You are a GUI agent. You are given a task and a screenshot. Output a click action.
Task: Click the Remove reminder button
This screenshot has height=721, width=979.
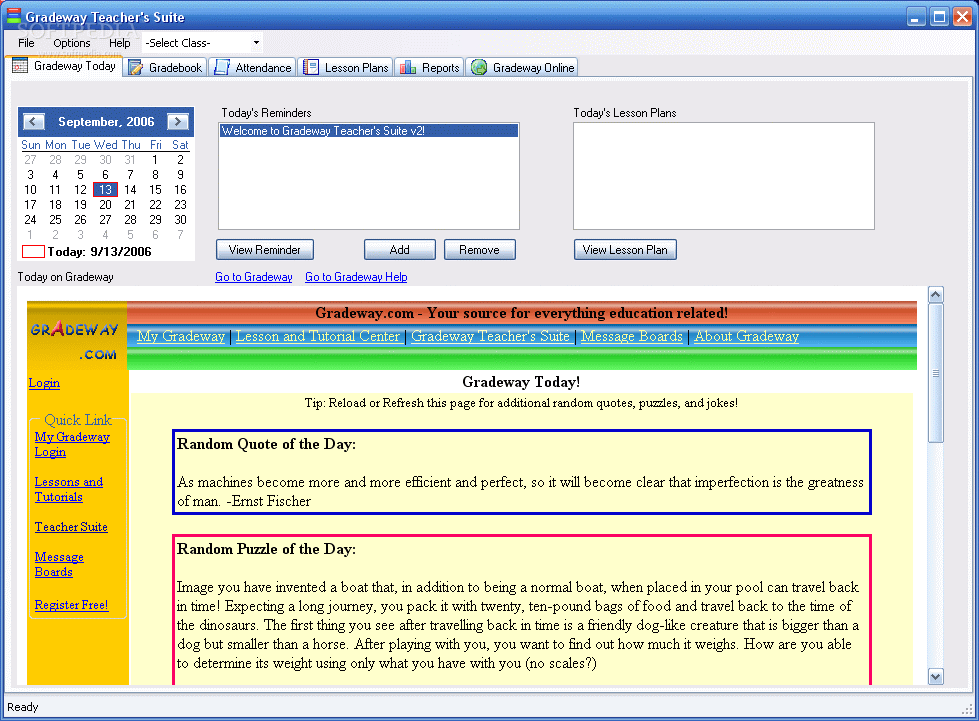click(x=480, y=250)
